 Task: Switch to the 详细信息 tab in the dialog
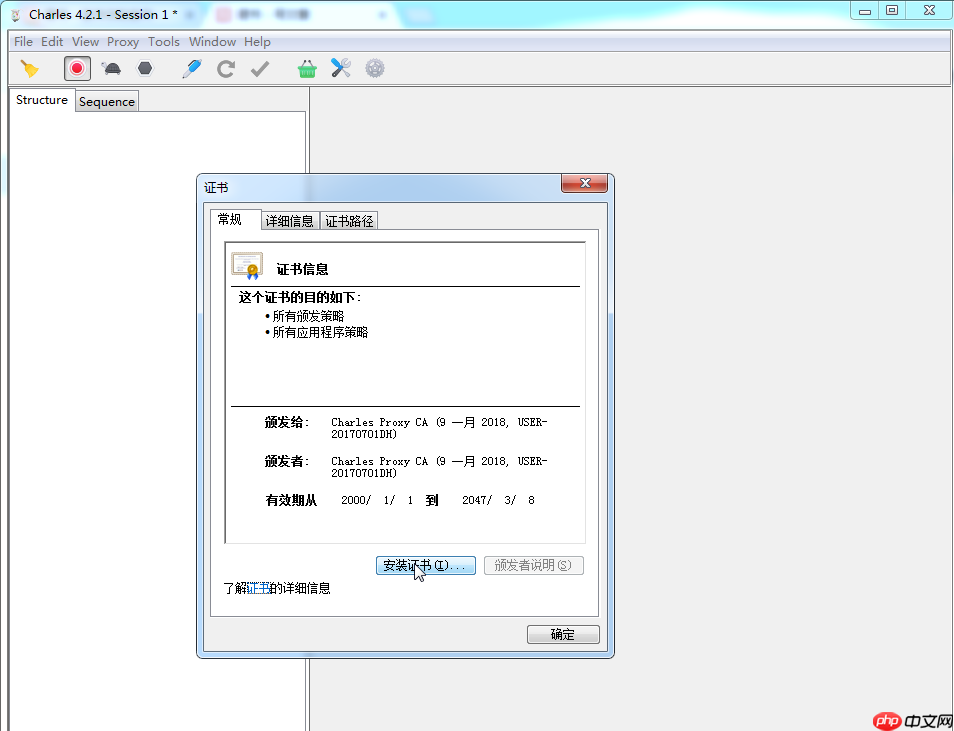[289, 220]
